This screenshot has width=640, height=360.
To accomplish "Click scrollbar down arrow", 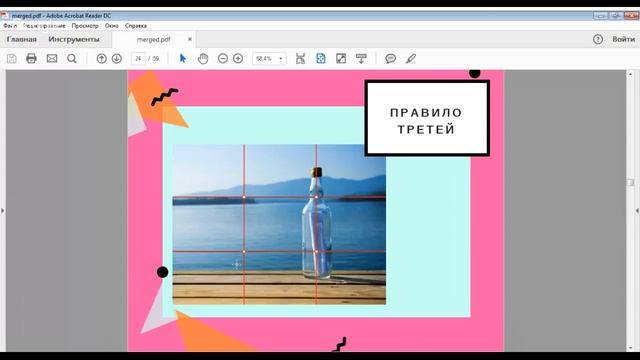I will coord(630,348).
